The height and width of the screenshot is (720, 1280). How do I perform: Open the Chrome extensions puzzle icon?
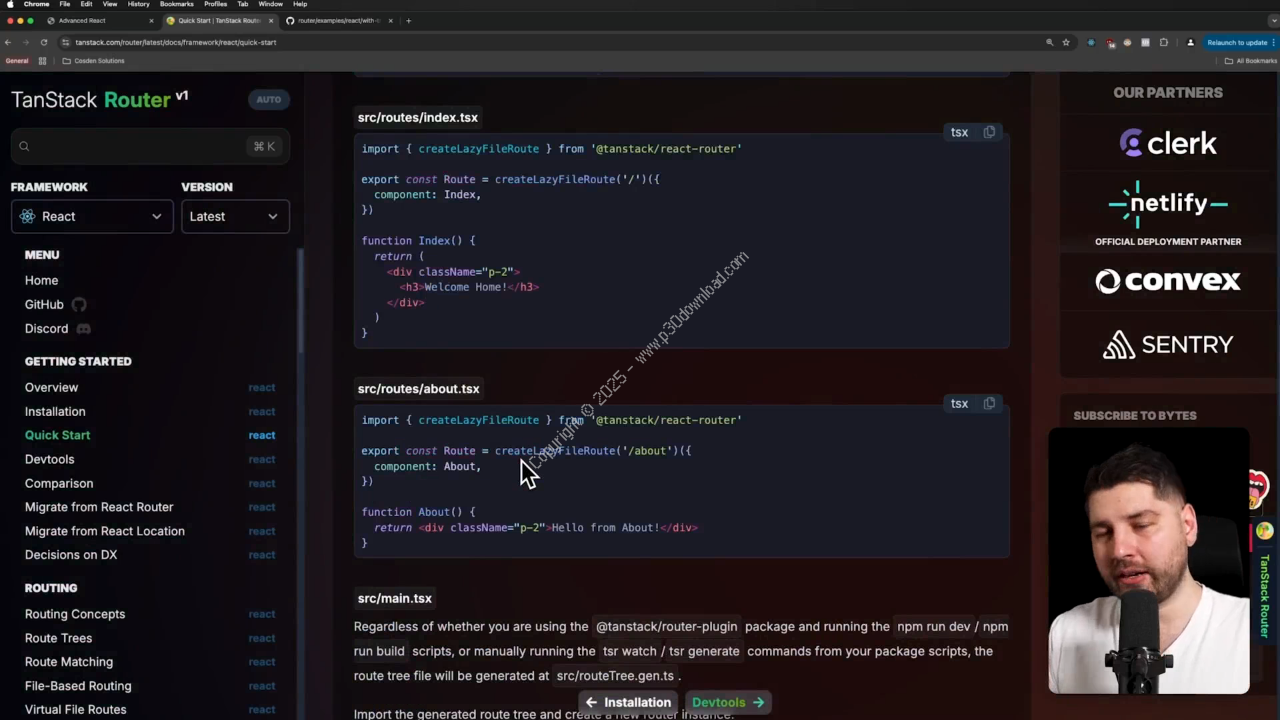1164,42
